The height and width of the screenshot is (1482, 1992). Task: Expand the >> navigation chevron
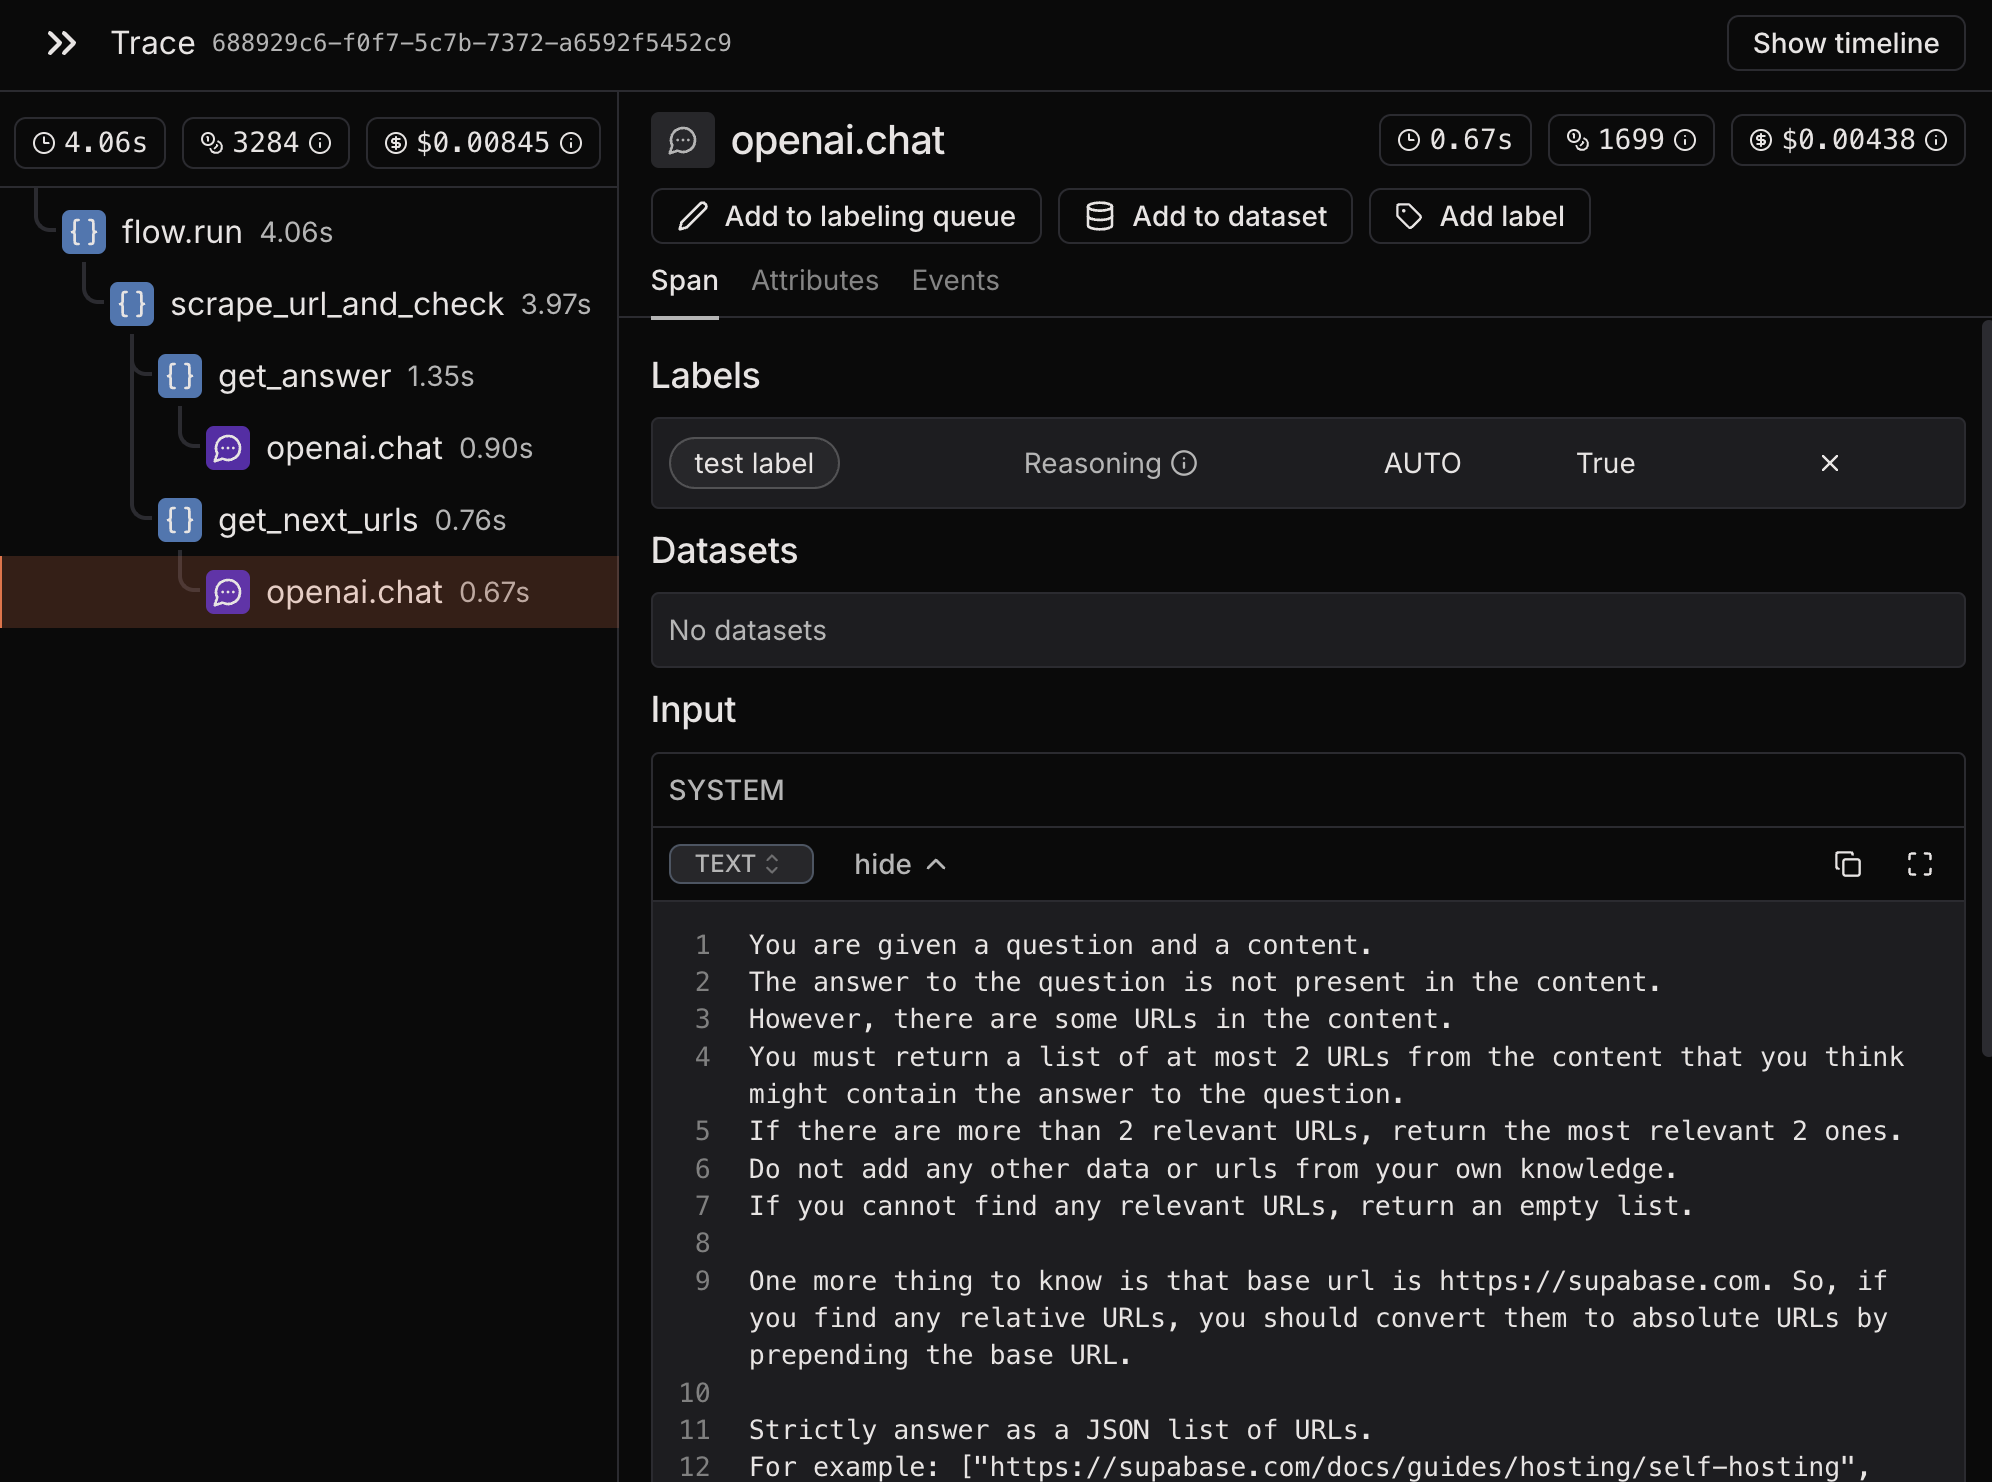point(62,42)
